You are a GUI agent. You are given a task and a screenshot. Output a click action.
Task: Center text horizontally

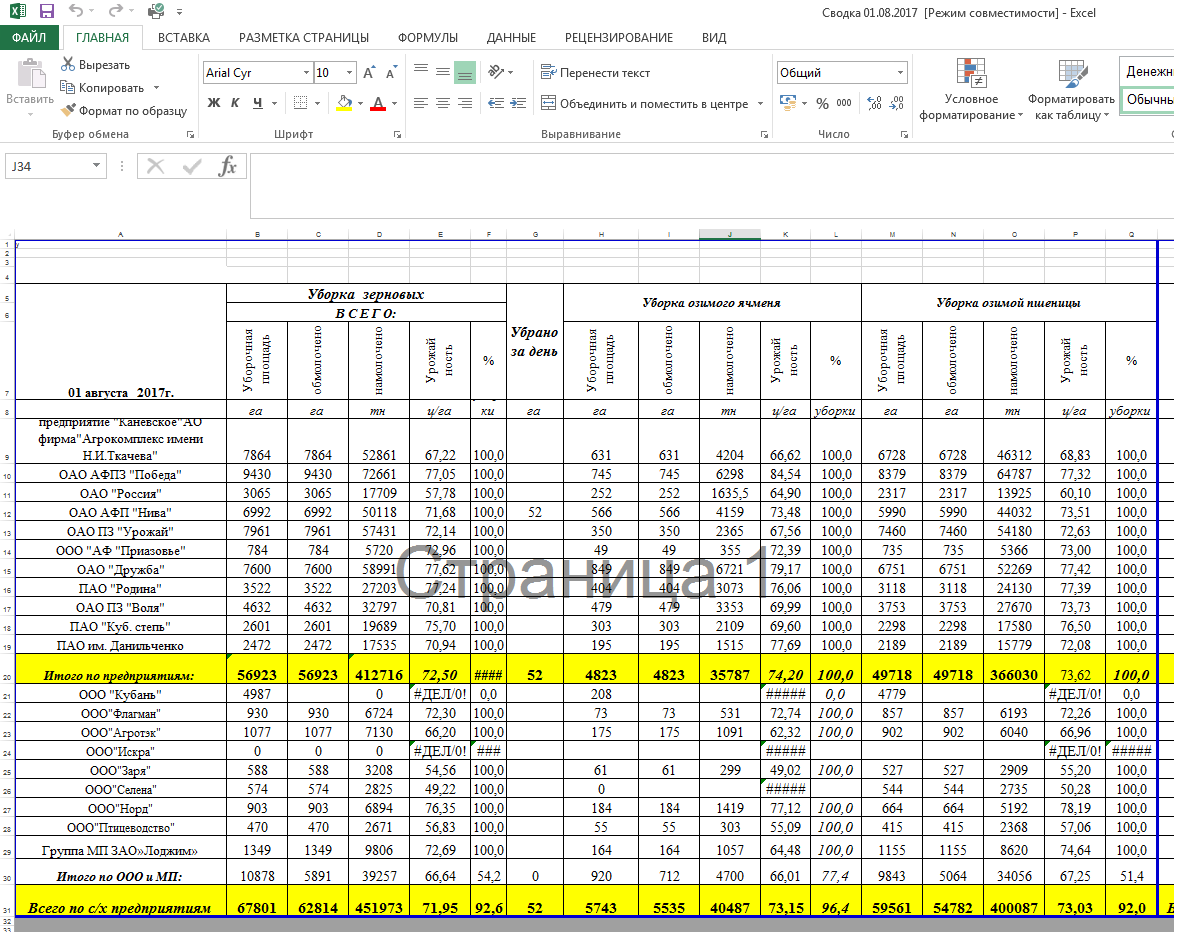(x=442, y=103)
